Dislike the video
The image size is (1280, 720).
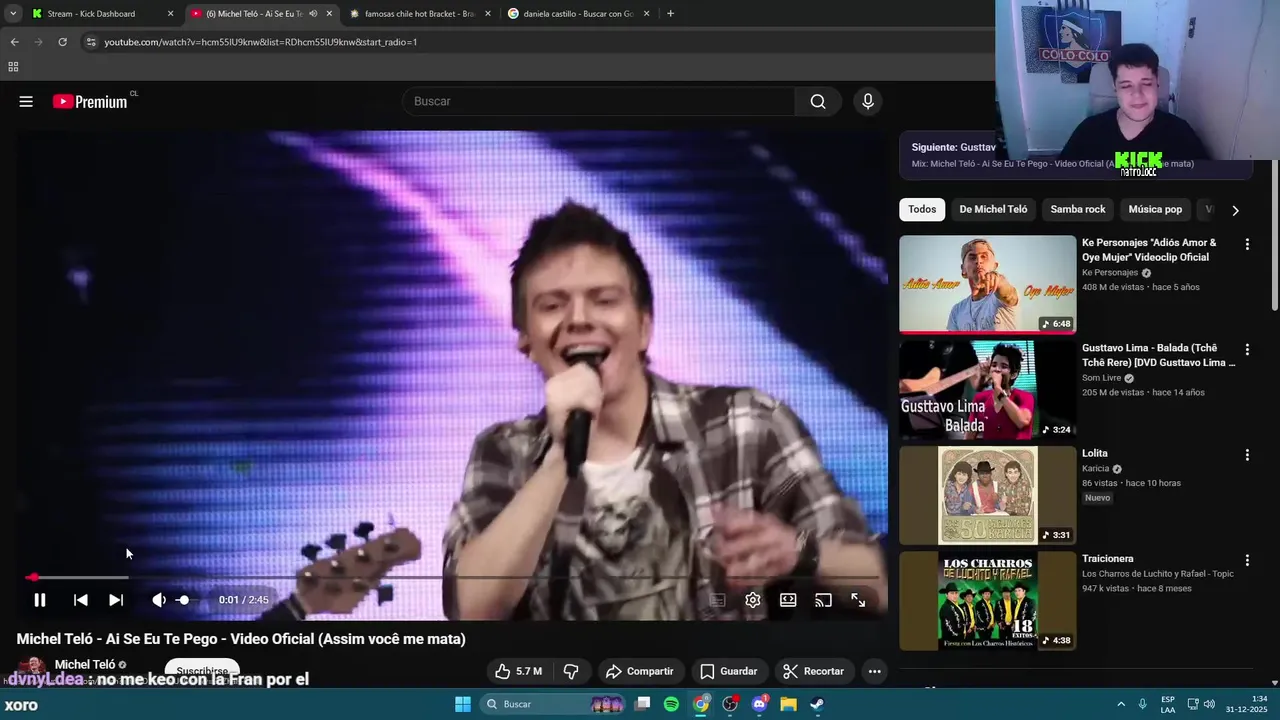[571, 671]
